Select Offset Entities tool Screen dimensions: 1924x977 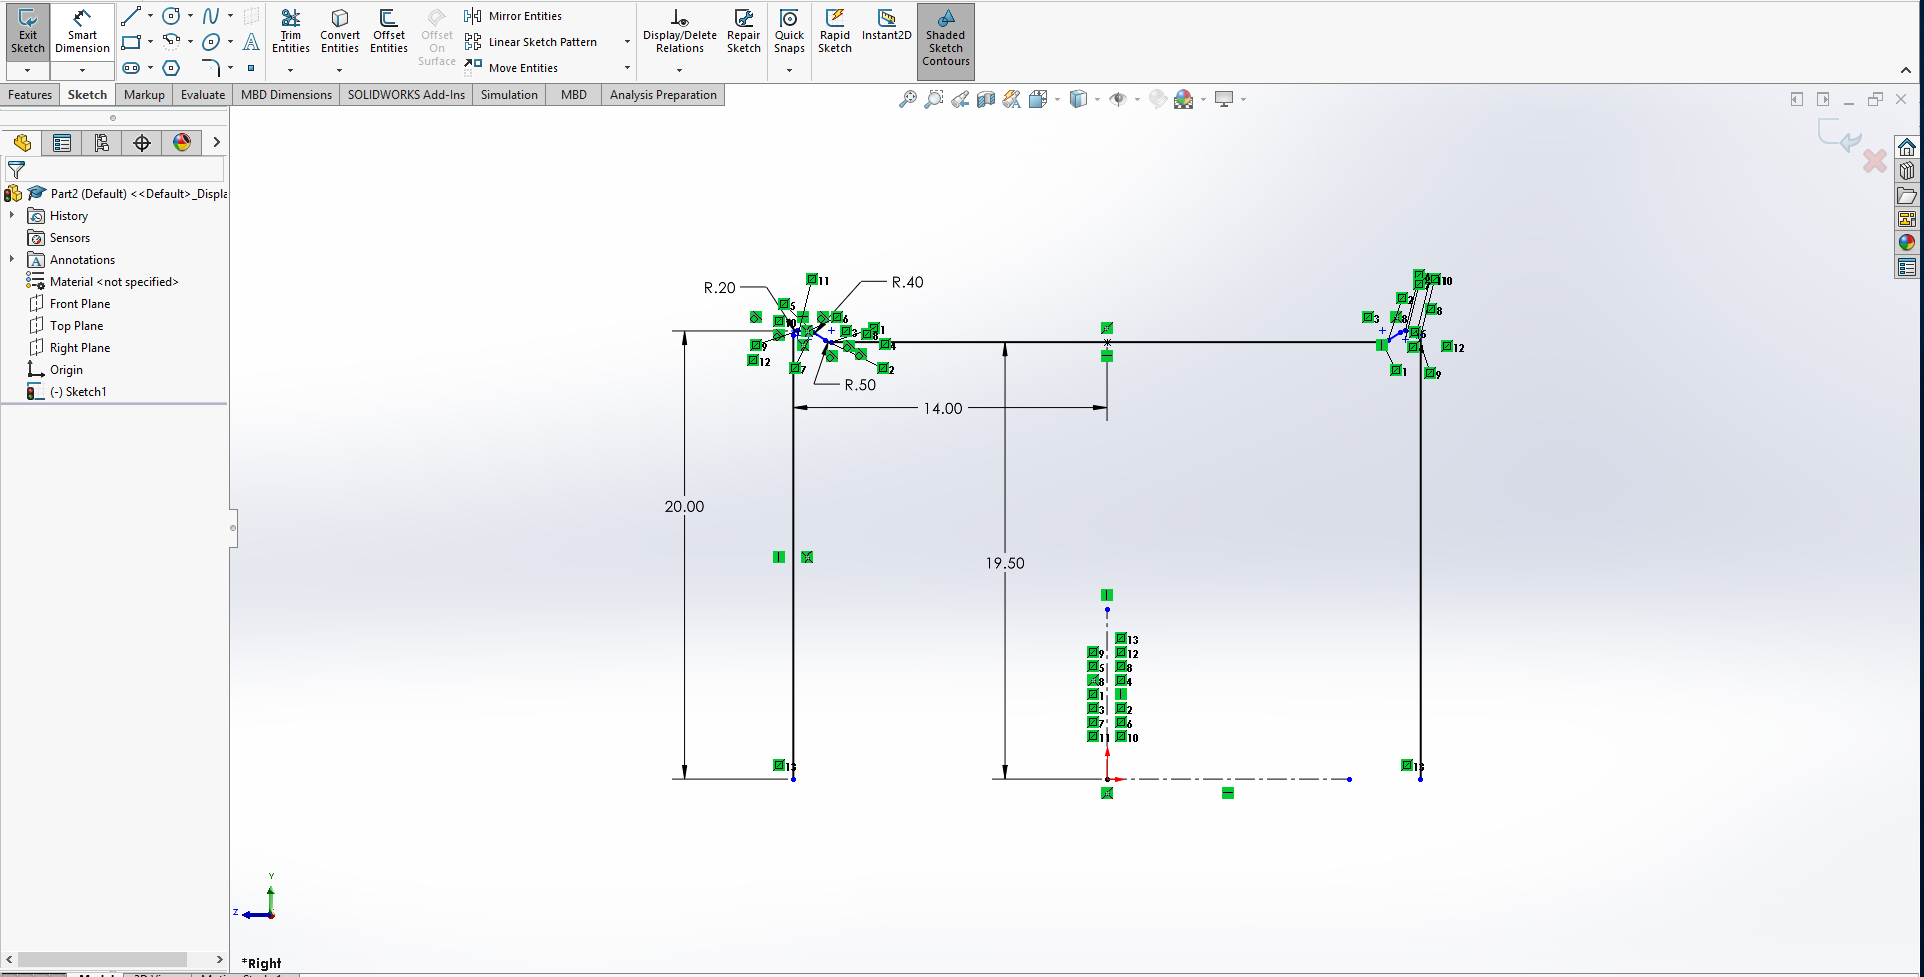[x=389, y=32]
